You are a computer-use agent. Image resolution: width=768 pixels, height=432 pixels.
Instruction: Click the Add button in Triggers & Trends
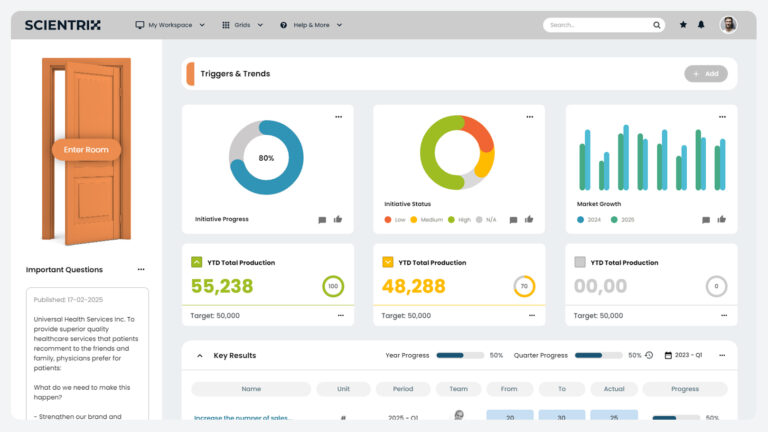point(706,73)
